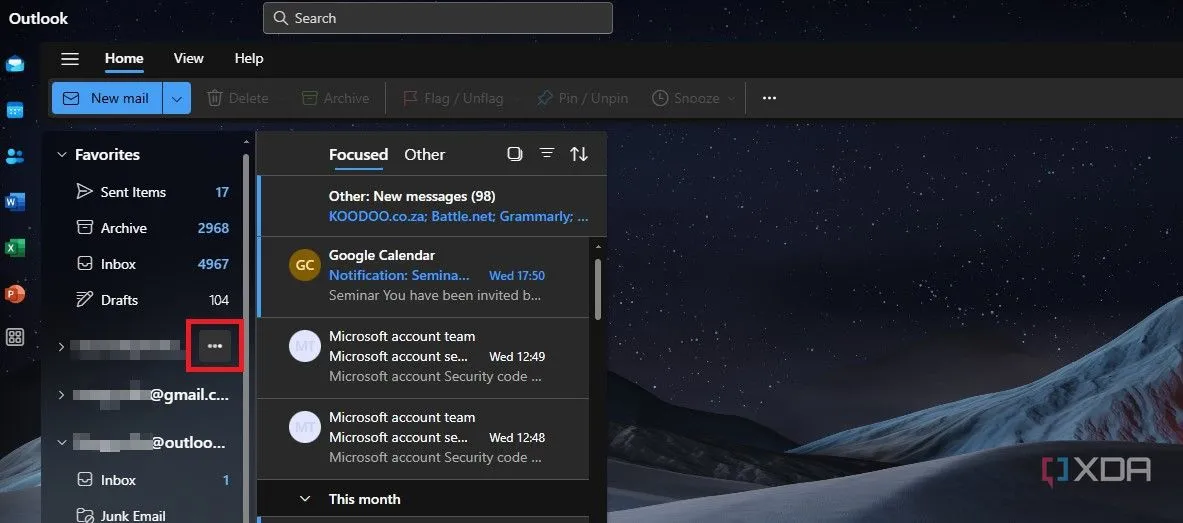The height and width of the screenshot is (523, 1183).
Task: Click the message list scrollbar
Action: tap(598, 289)
